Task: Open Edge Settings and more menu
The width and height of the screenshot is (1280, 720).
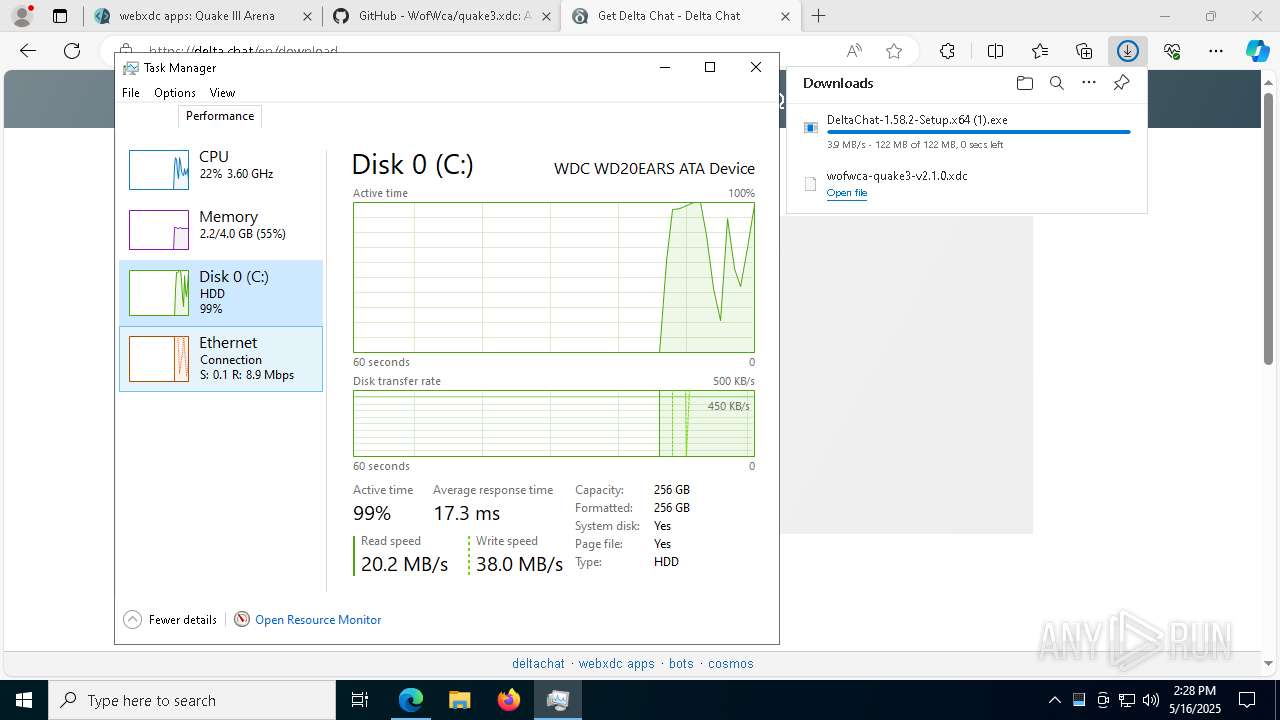Action: point(1216,51)
